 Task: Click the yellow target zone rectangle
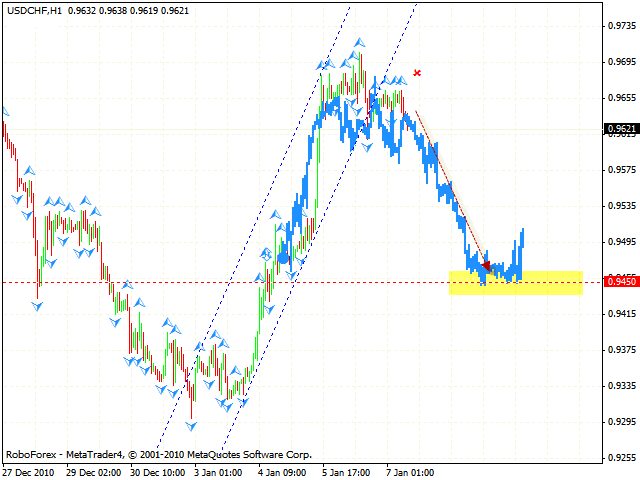(x=516, y=282)
